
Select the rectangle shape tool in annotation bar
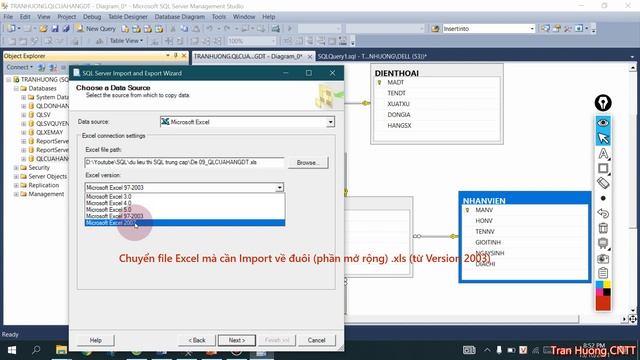[x=603, y=168]
